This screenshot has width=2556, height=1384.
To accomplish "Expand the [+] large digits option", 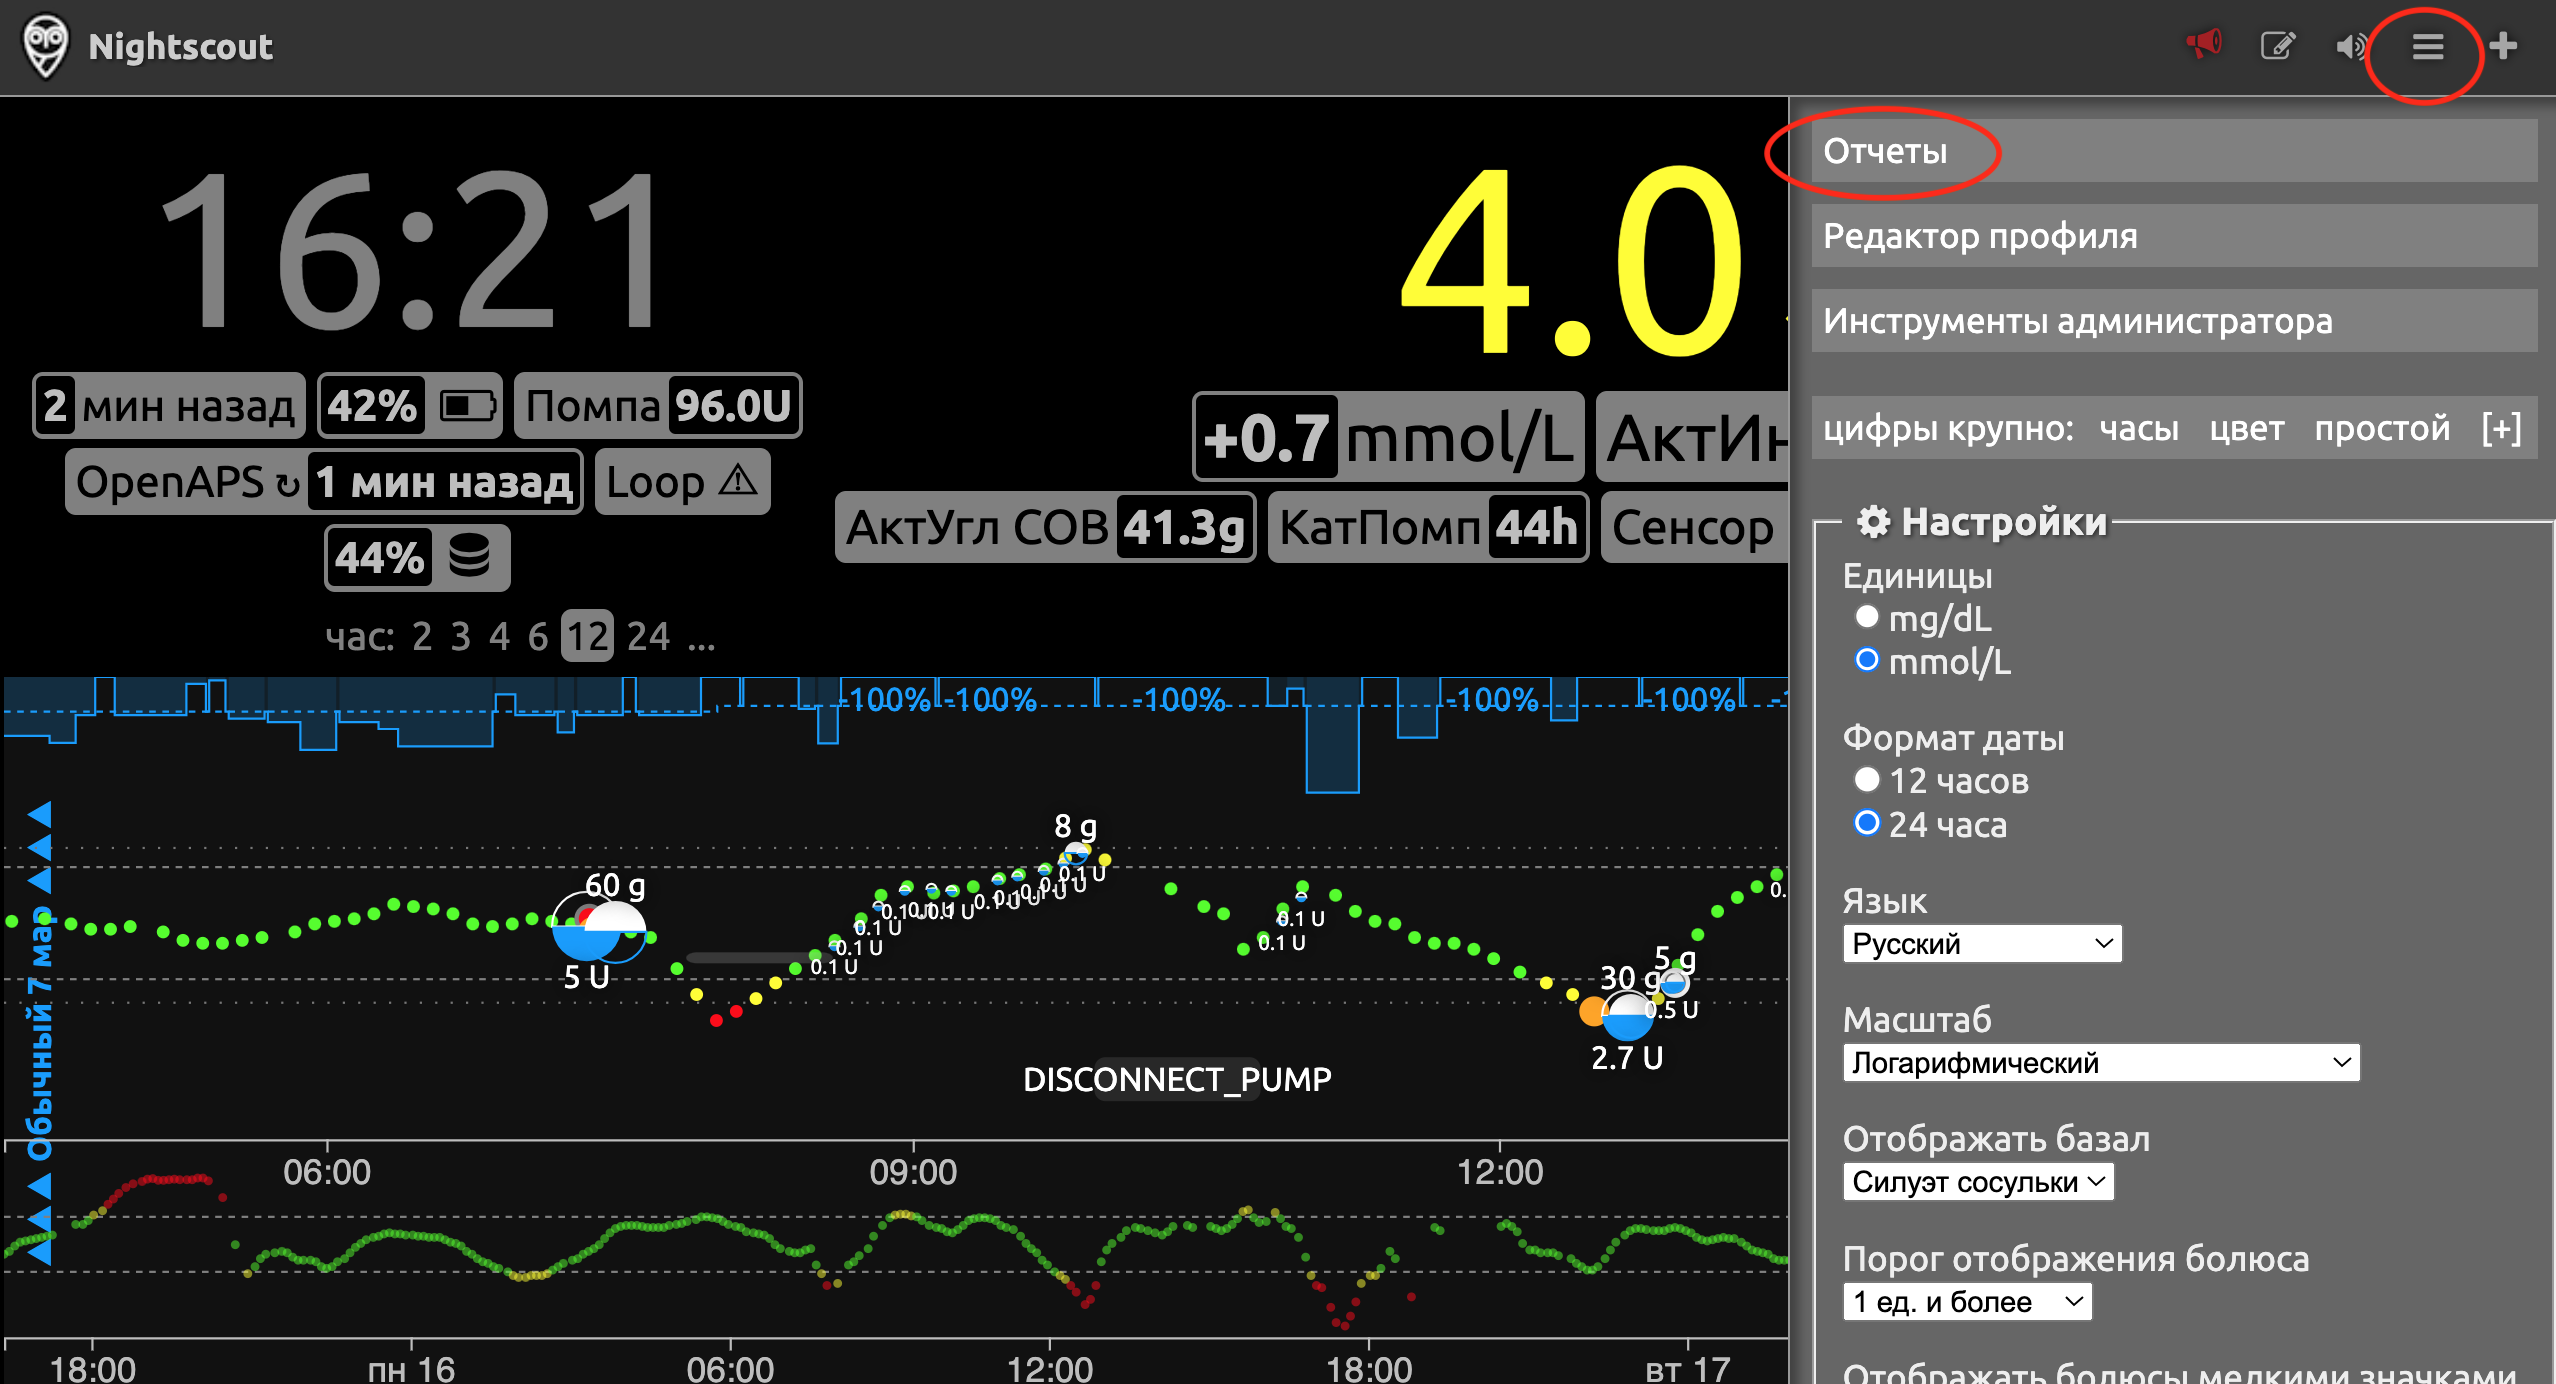I will (x=2501, y=428).
